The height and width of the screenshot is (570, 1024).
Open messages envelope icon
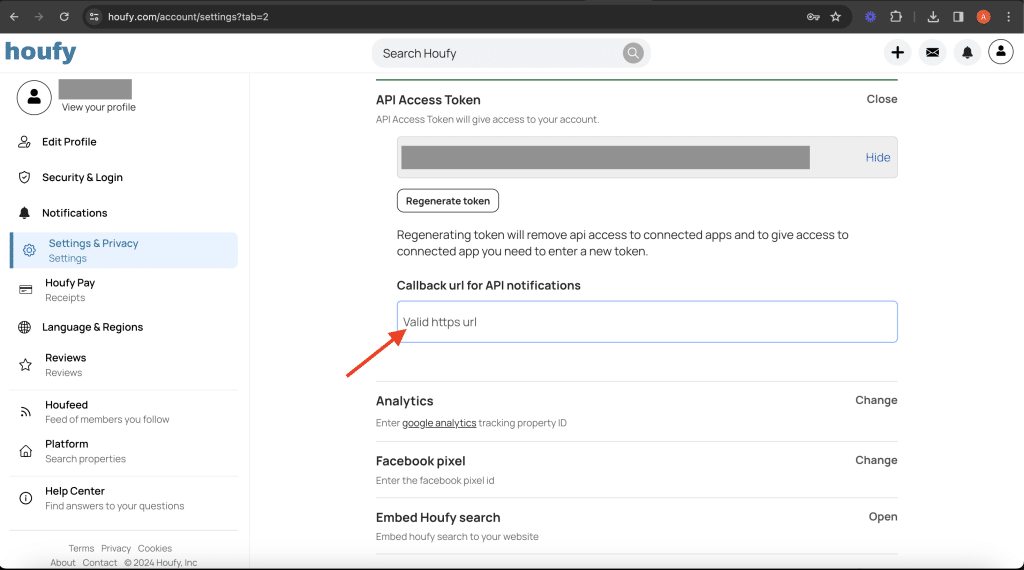coord(933,52)
